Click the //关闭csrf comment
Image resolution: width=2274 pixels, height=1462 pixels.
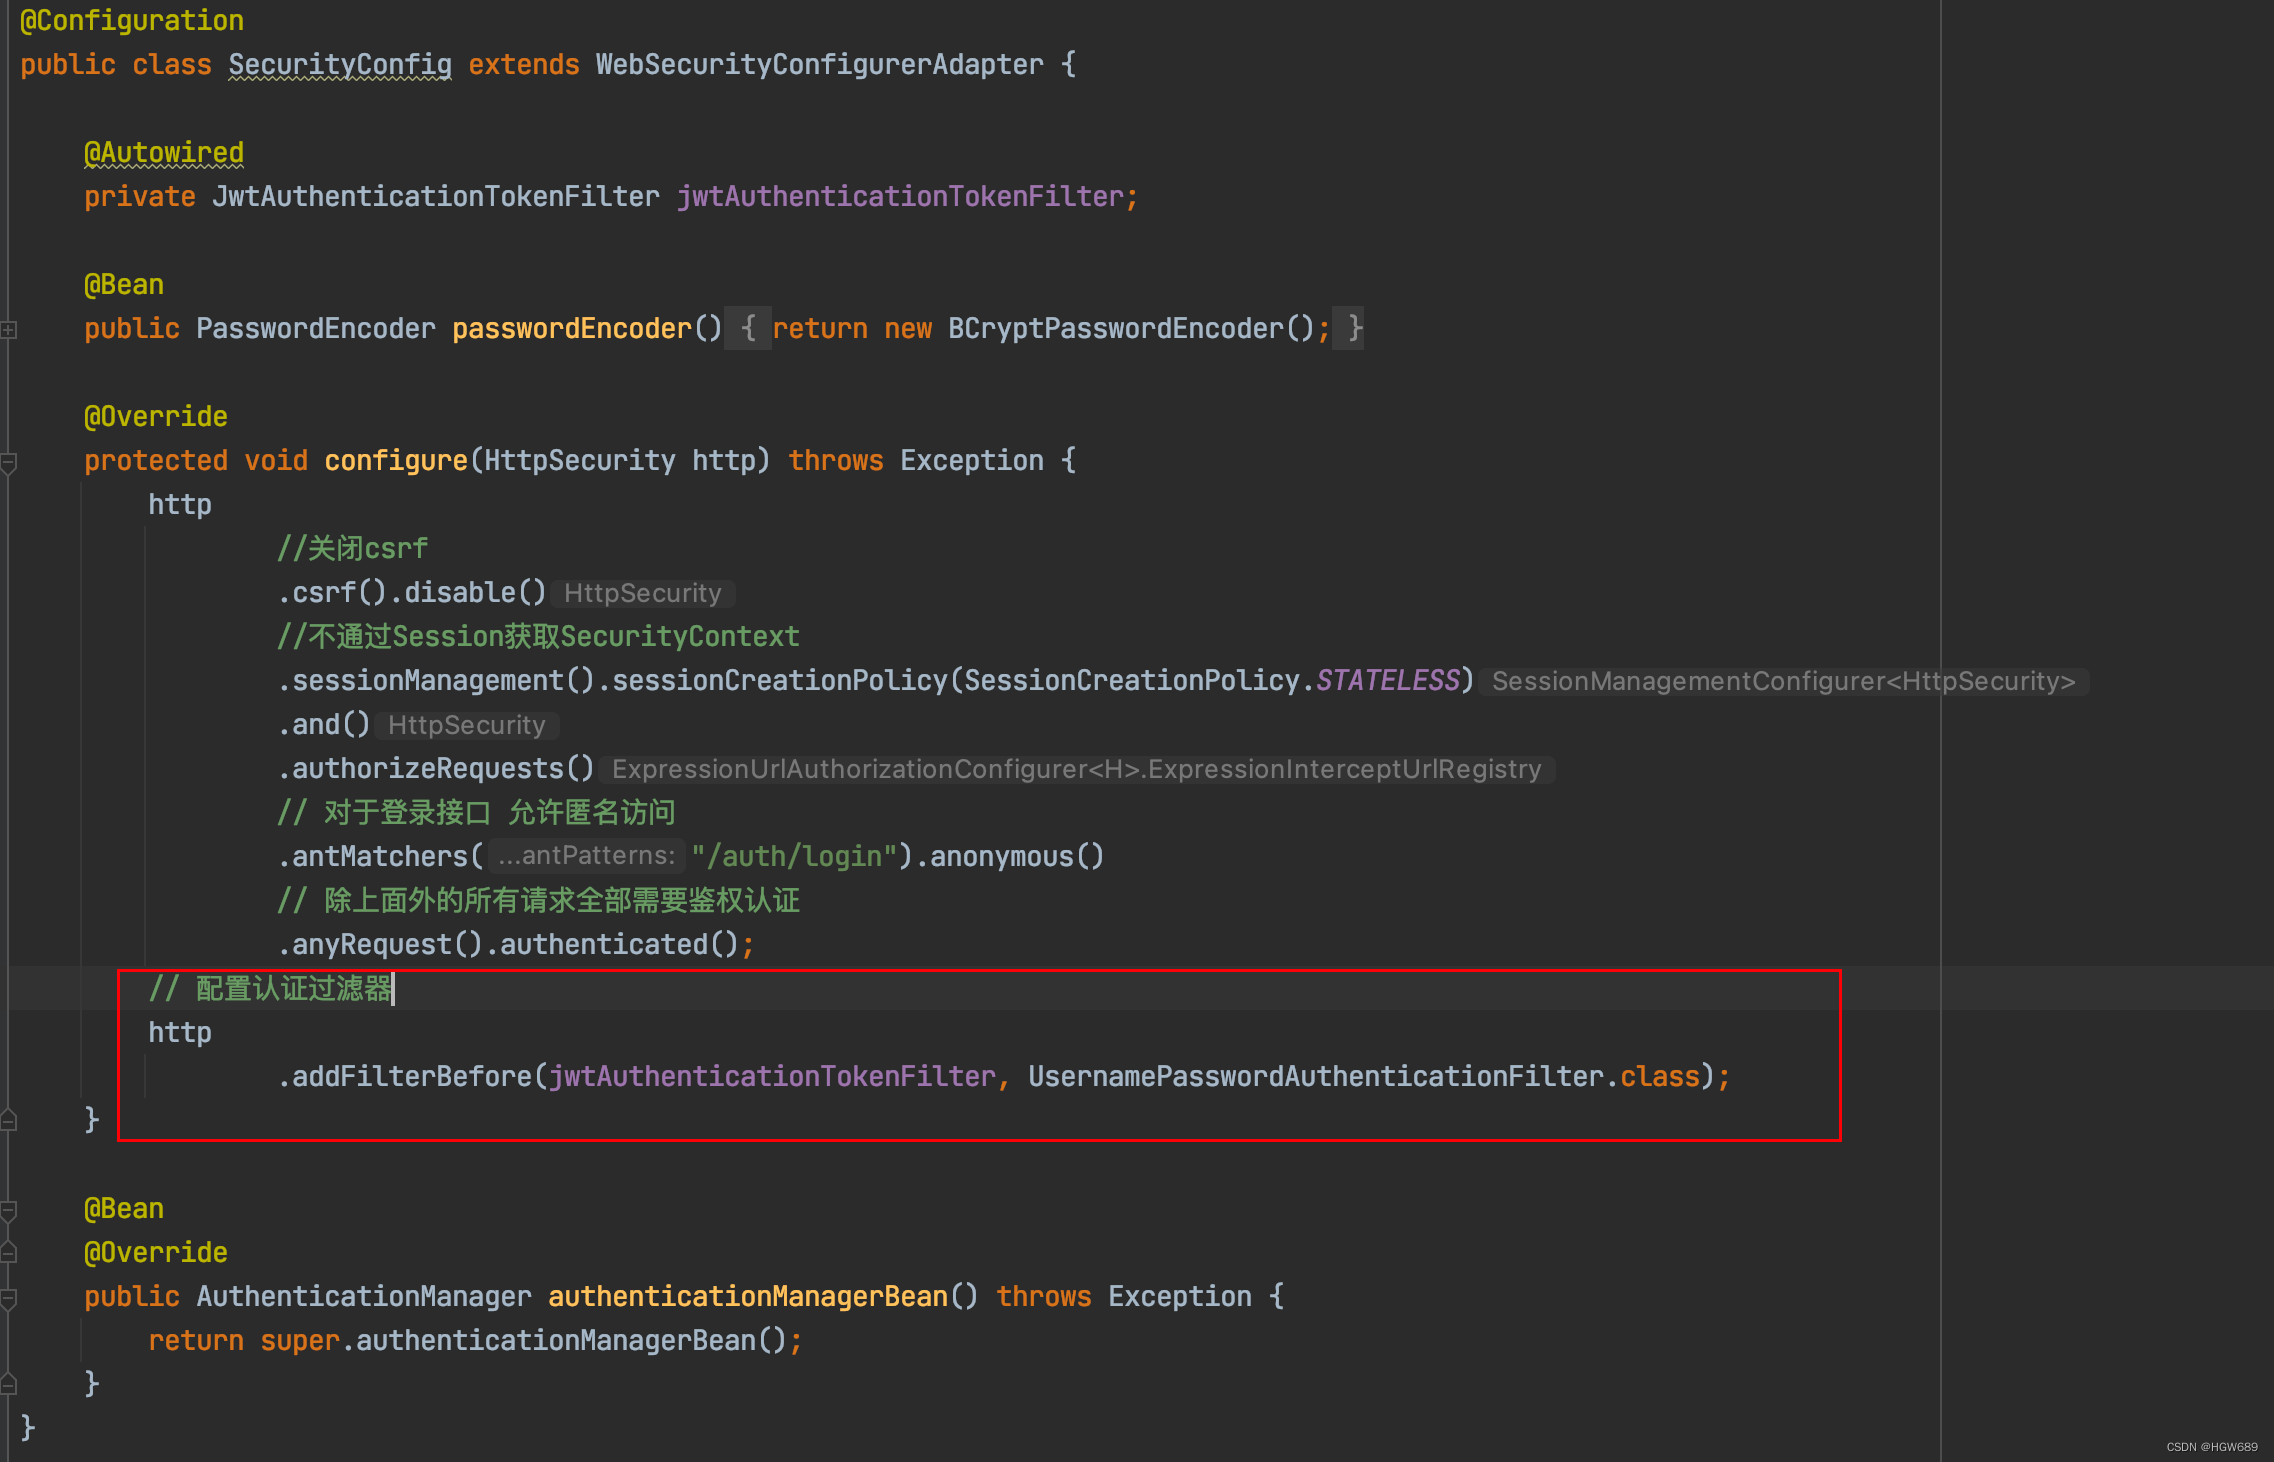tap(352, 548)
